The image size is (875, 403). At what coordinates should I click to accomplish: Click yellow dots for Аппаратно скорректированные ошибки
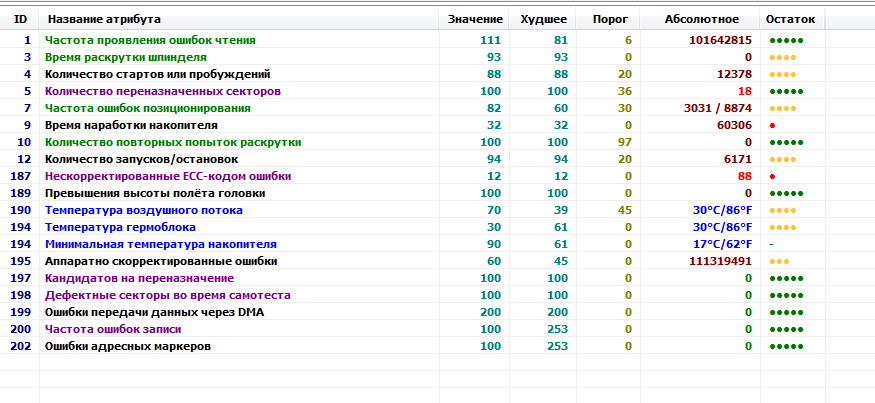click(780, 261)
